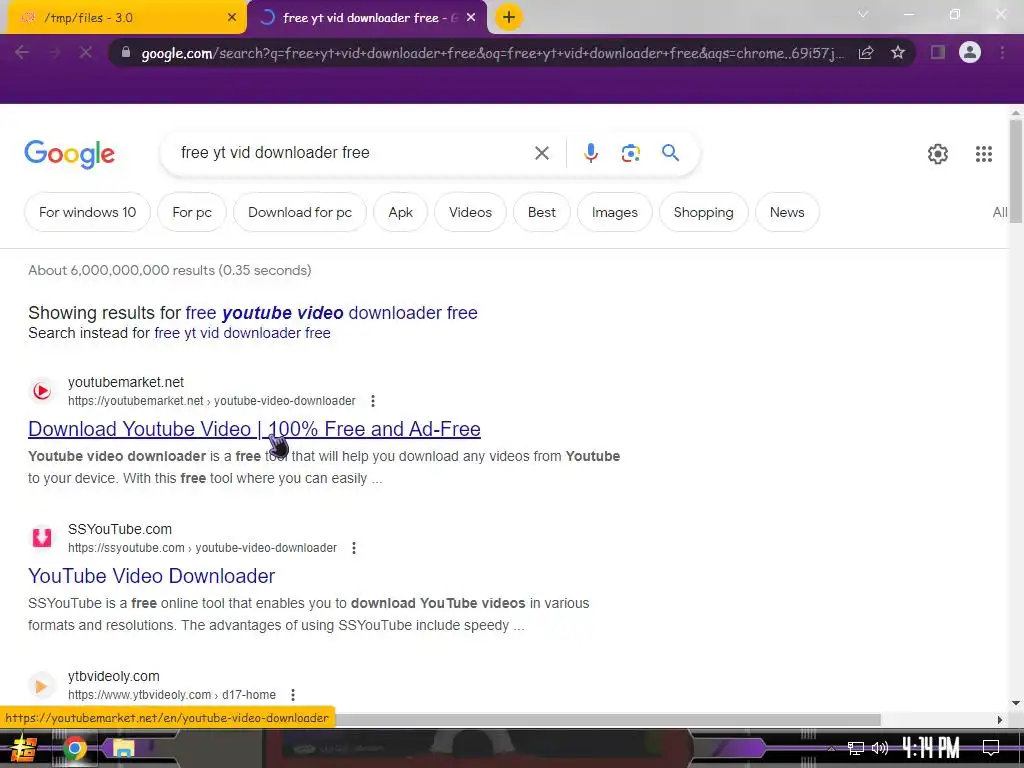Open more options for ytbvideoly.com result

click(293, 695)
